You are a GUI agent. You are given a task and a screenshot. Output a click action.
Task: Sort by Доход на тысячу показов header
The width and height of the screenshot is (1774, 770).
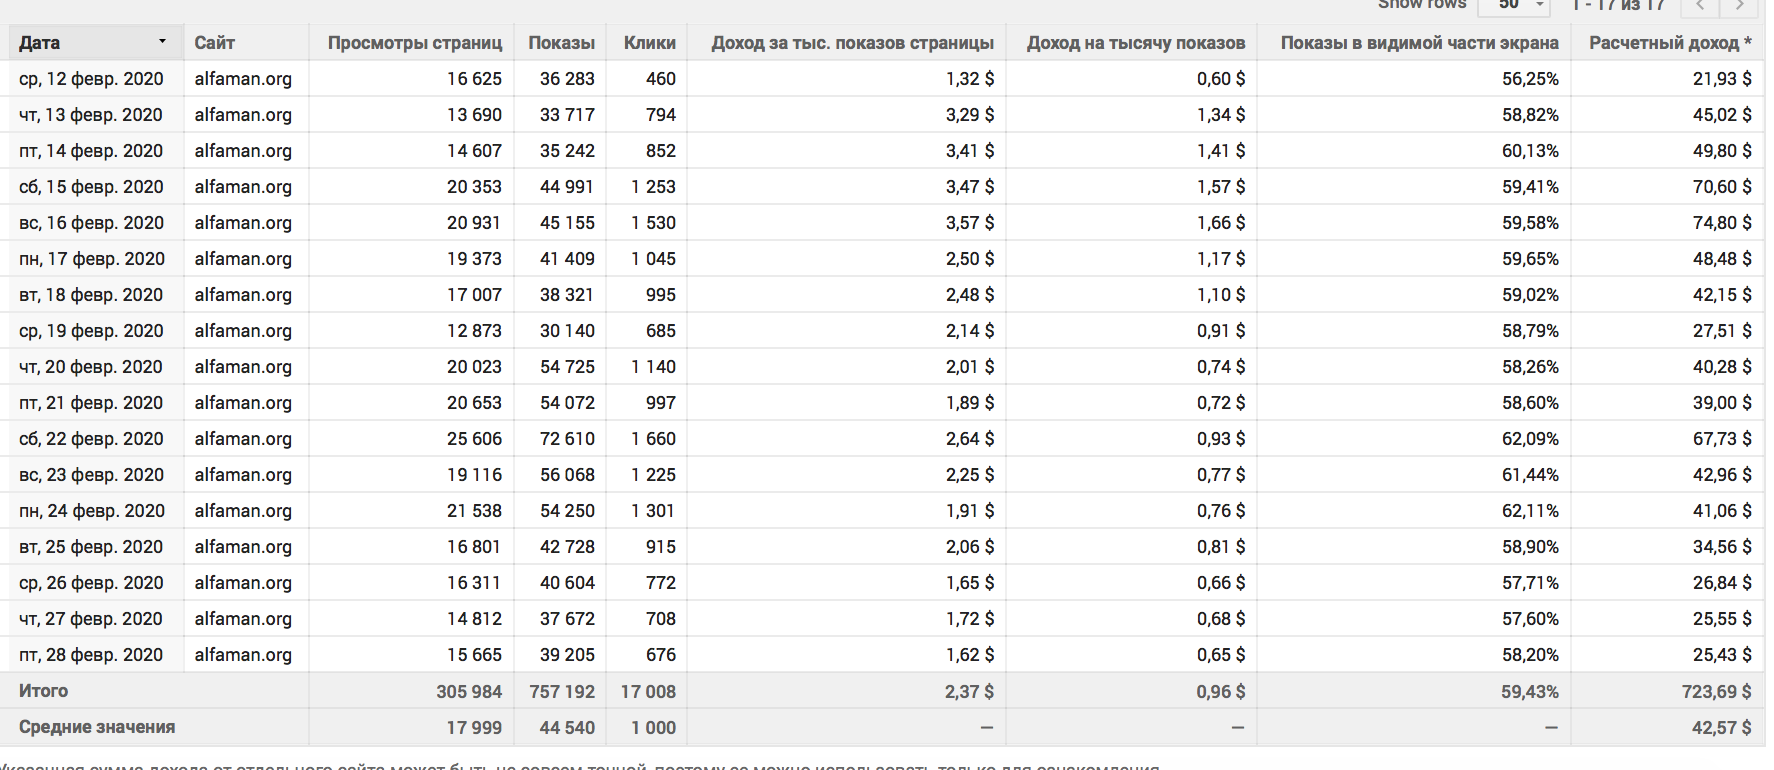(x=1136, y=43)
